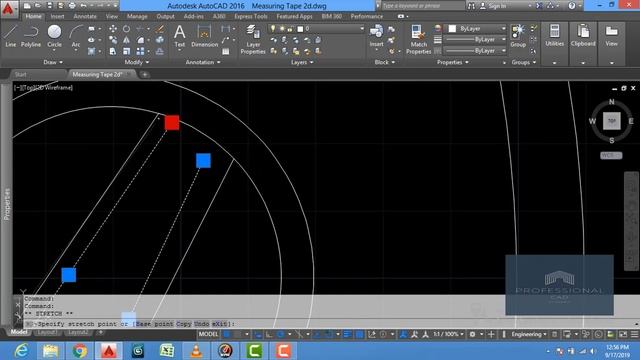640x360 pixels.
Task: Open the Engineering units dropdown
Action: click(x=529, y=334)
